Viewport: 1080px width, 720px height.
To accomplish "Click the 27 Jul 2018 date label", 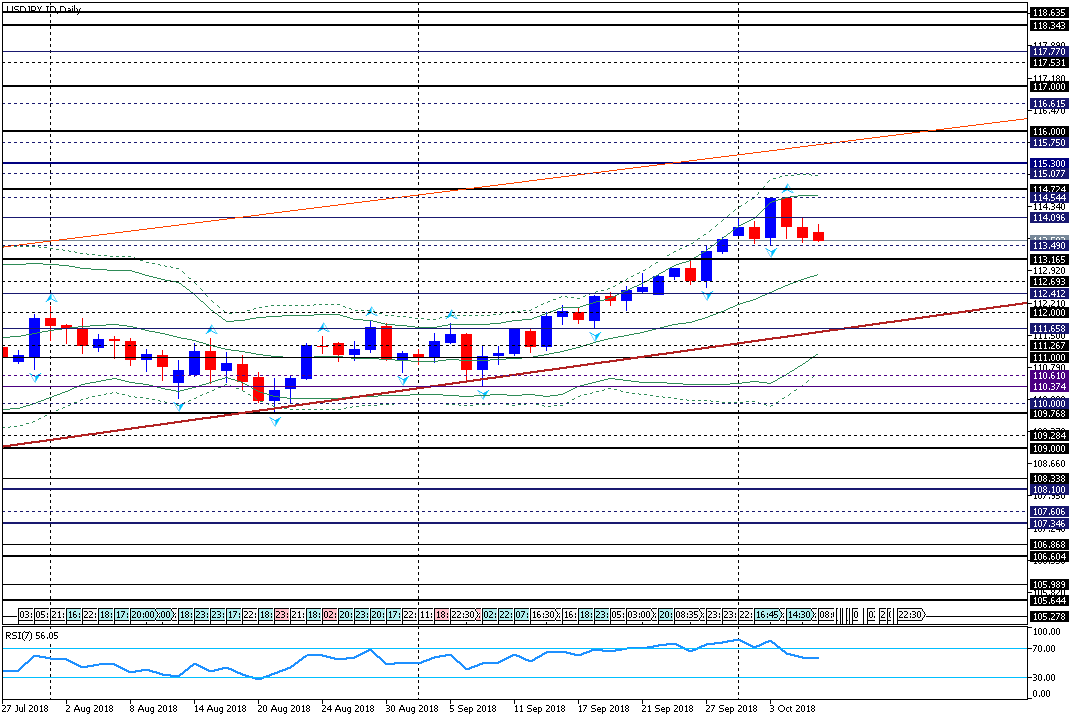I will point(25,709).
